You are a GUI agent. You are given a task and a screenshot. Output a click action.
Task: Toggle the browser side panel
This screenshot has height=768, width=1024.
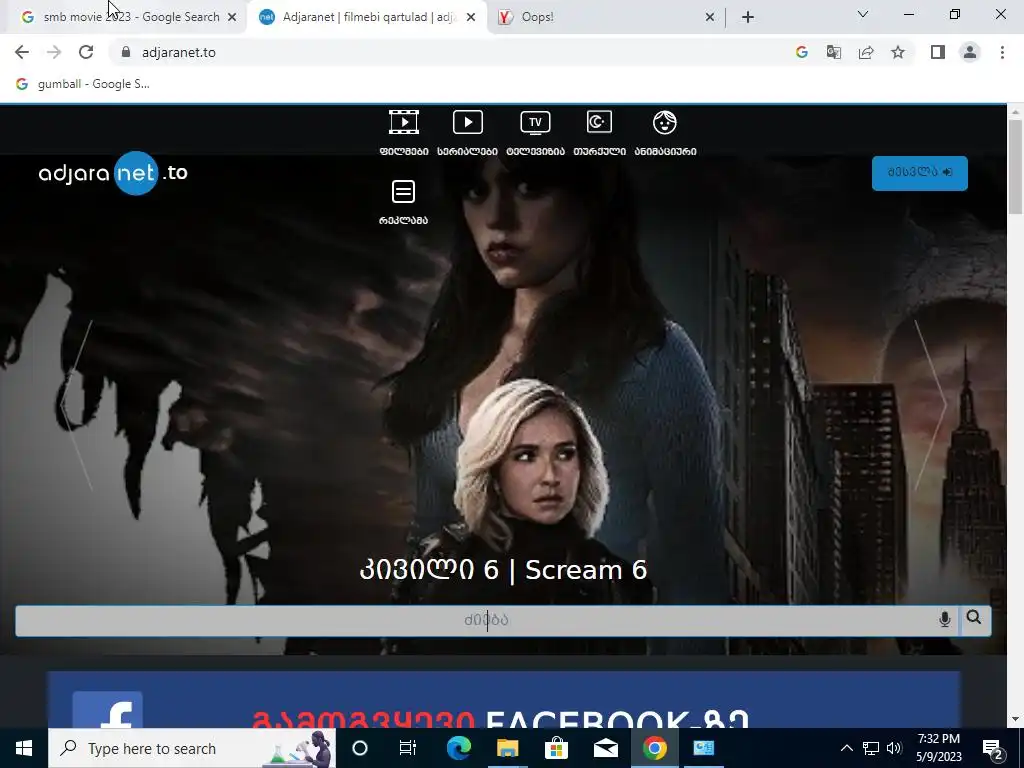point(938,52)
